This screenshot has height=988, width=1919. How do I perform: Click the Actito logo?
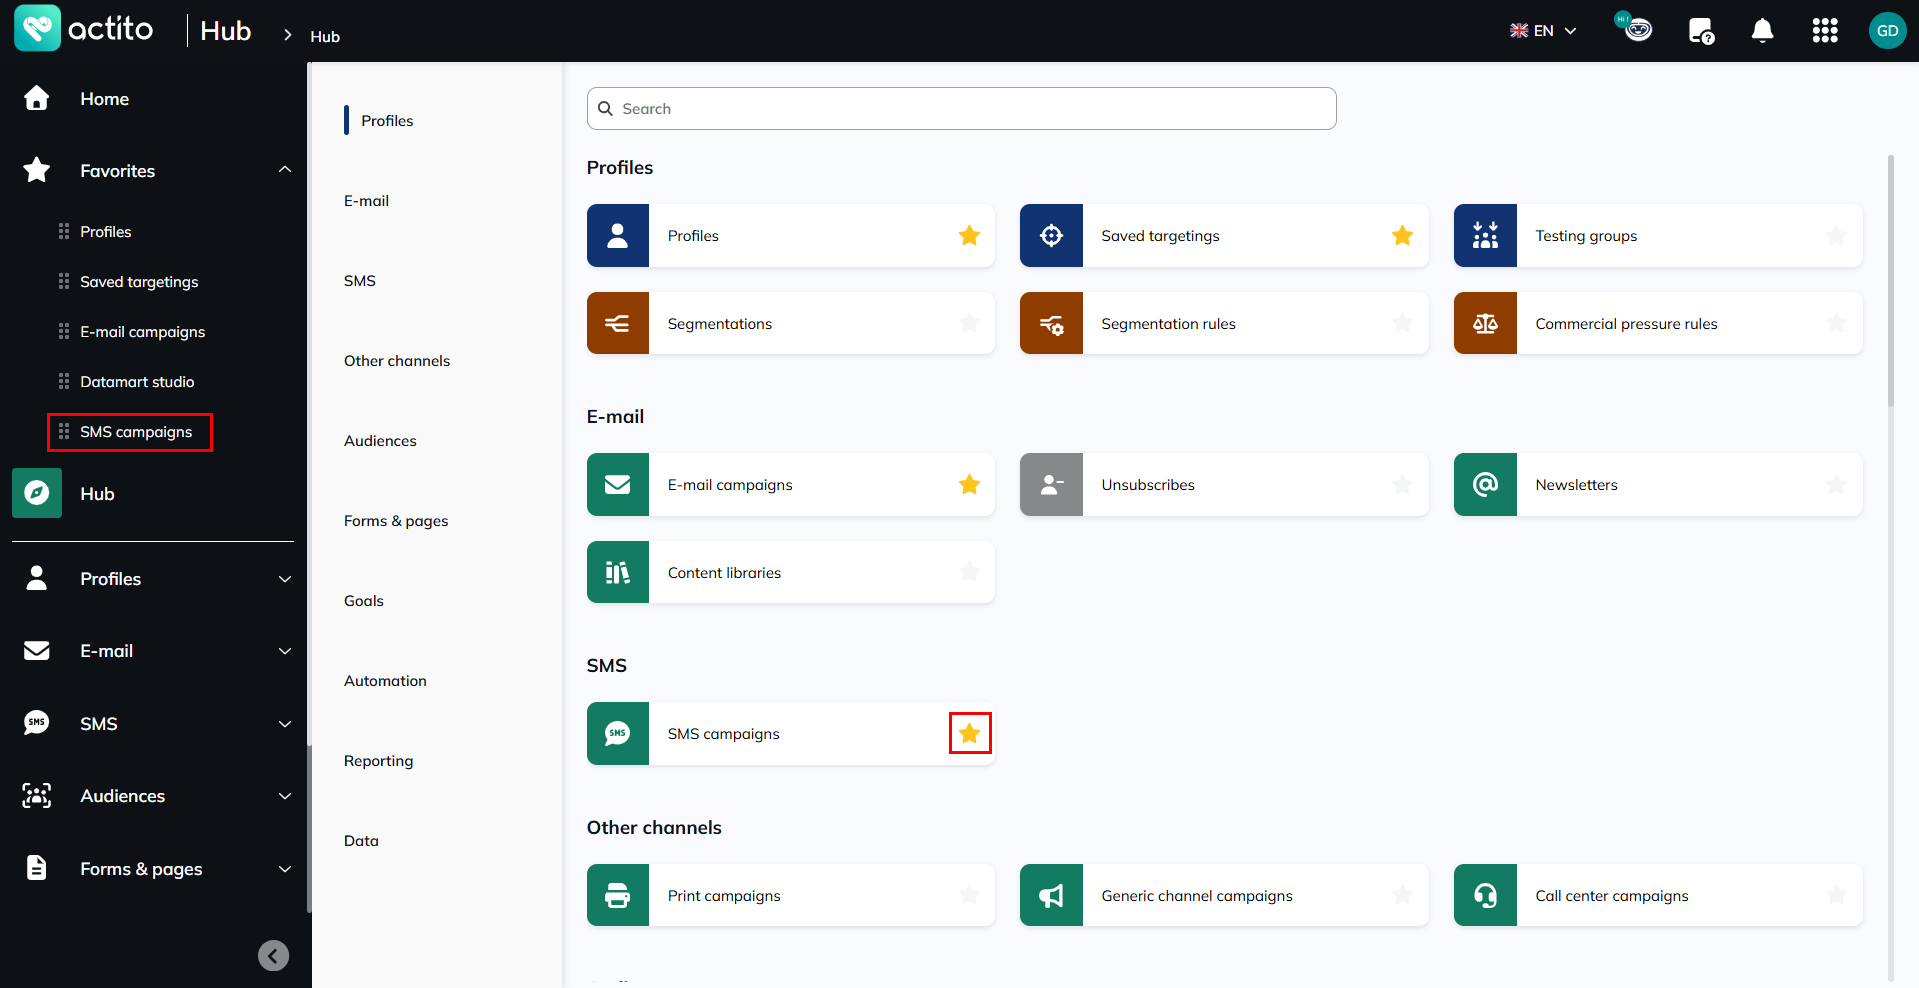84,28
